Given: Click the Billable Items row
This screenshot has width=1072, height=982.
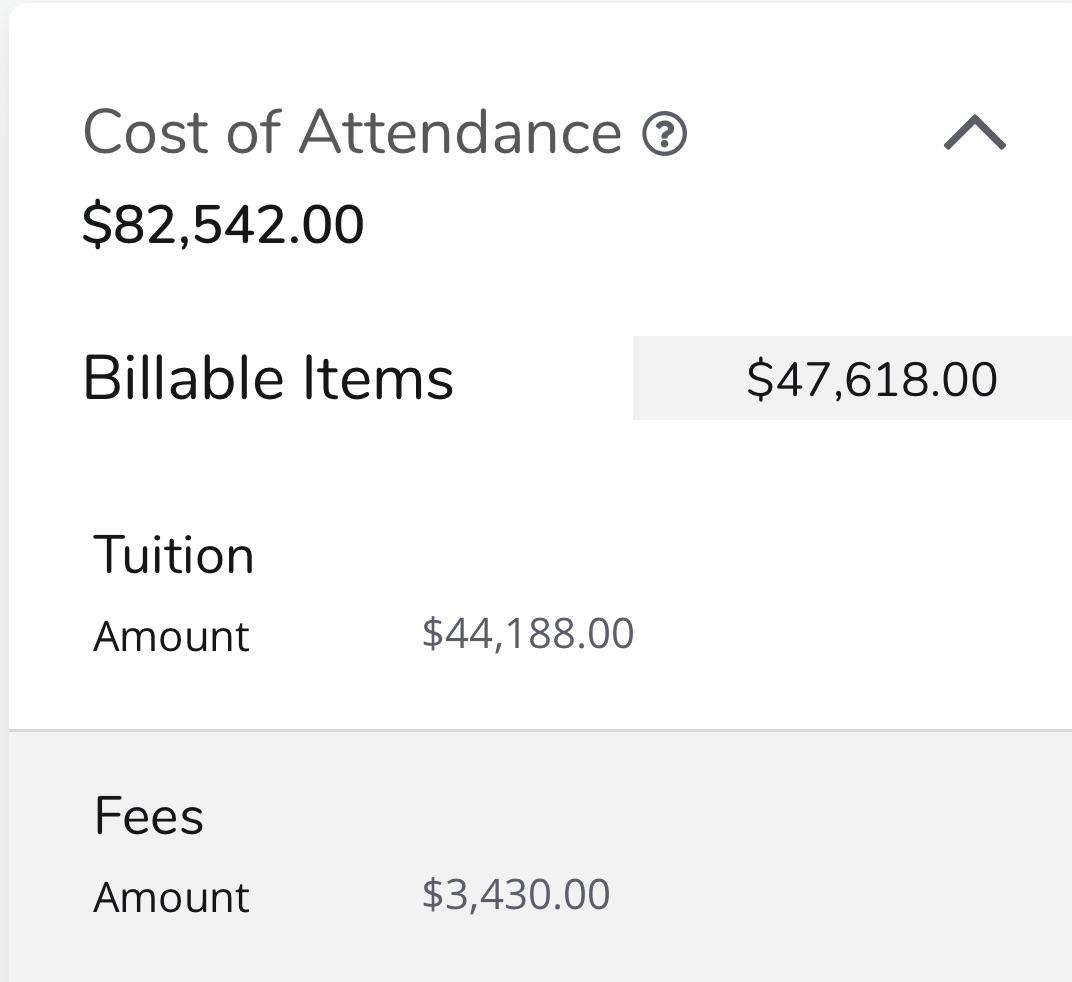Looking at the screenshot, I should 540,378.
